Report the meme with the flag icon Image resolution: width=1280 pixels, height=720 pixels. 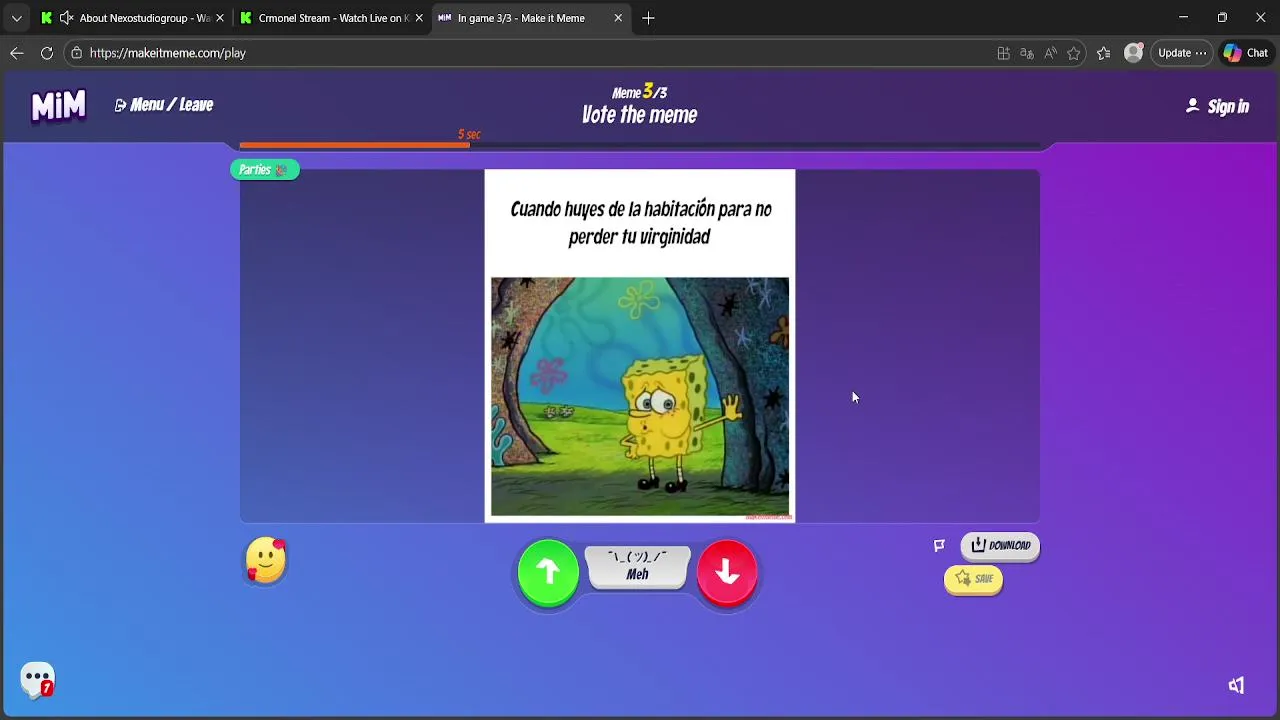click(x=939, y=545)
